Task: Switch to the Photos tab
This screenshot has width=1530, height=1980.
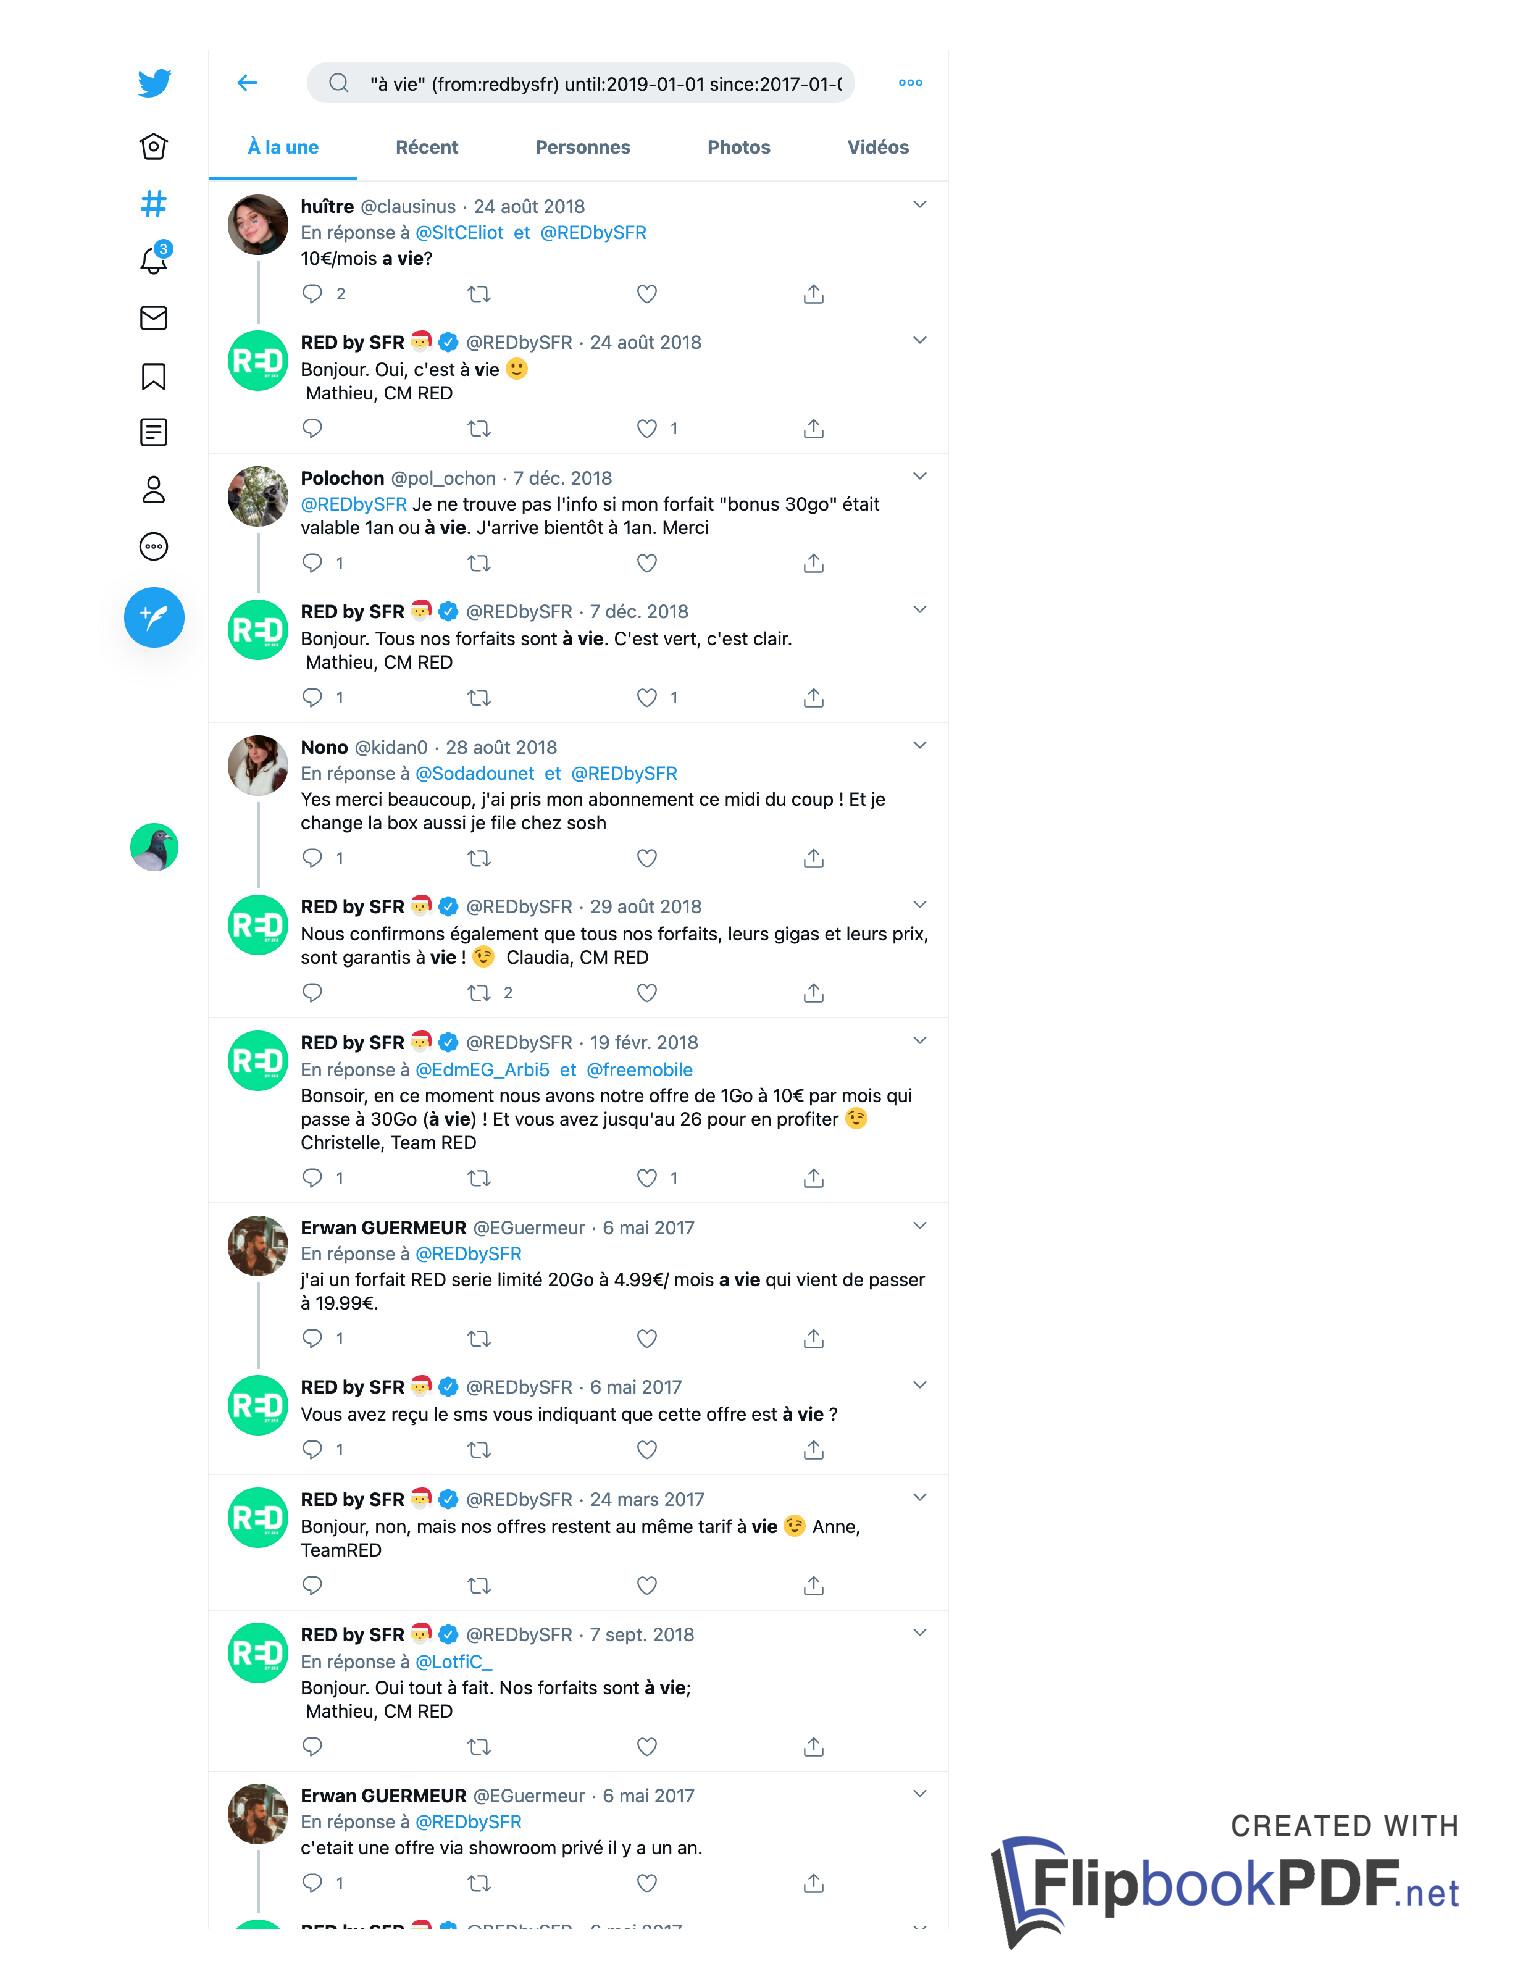Action: tap(739, 148)
